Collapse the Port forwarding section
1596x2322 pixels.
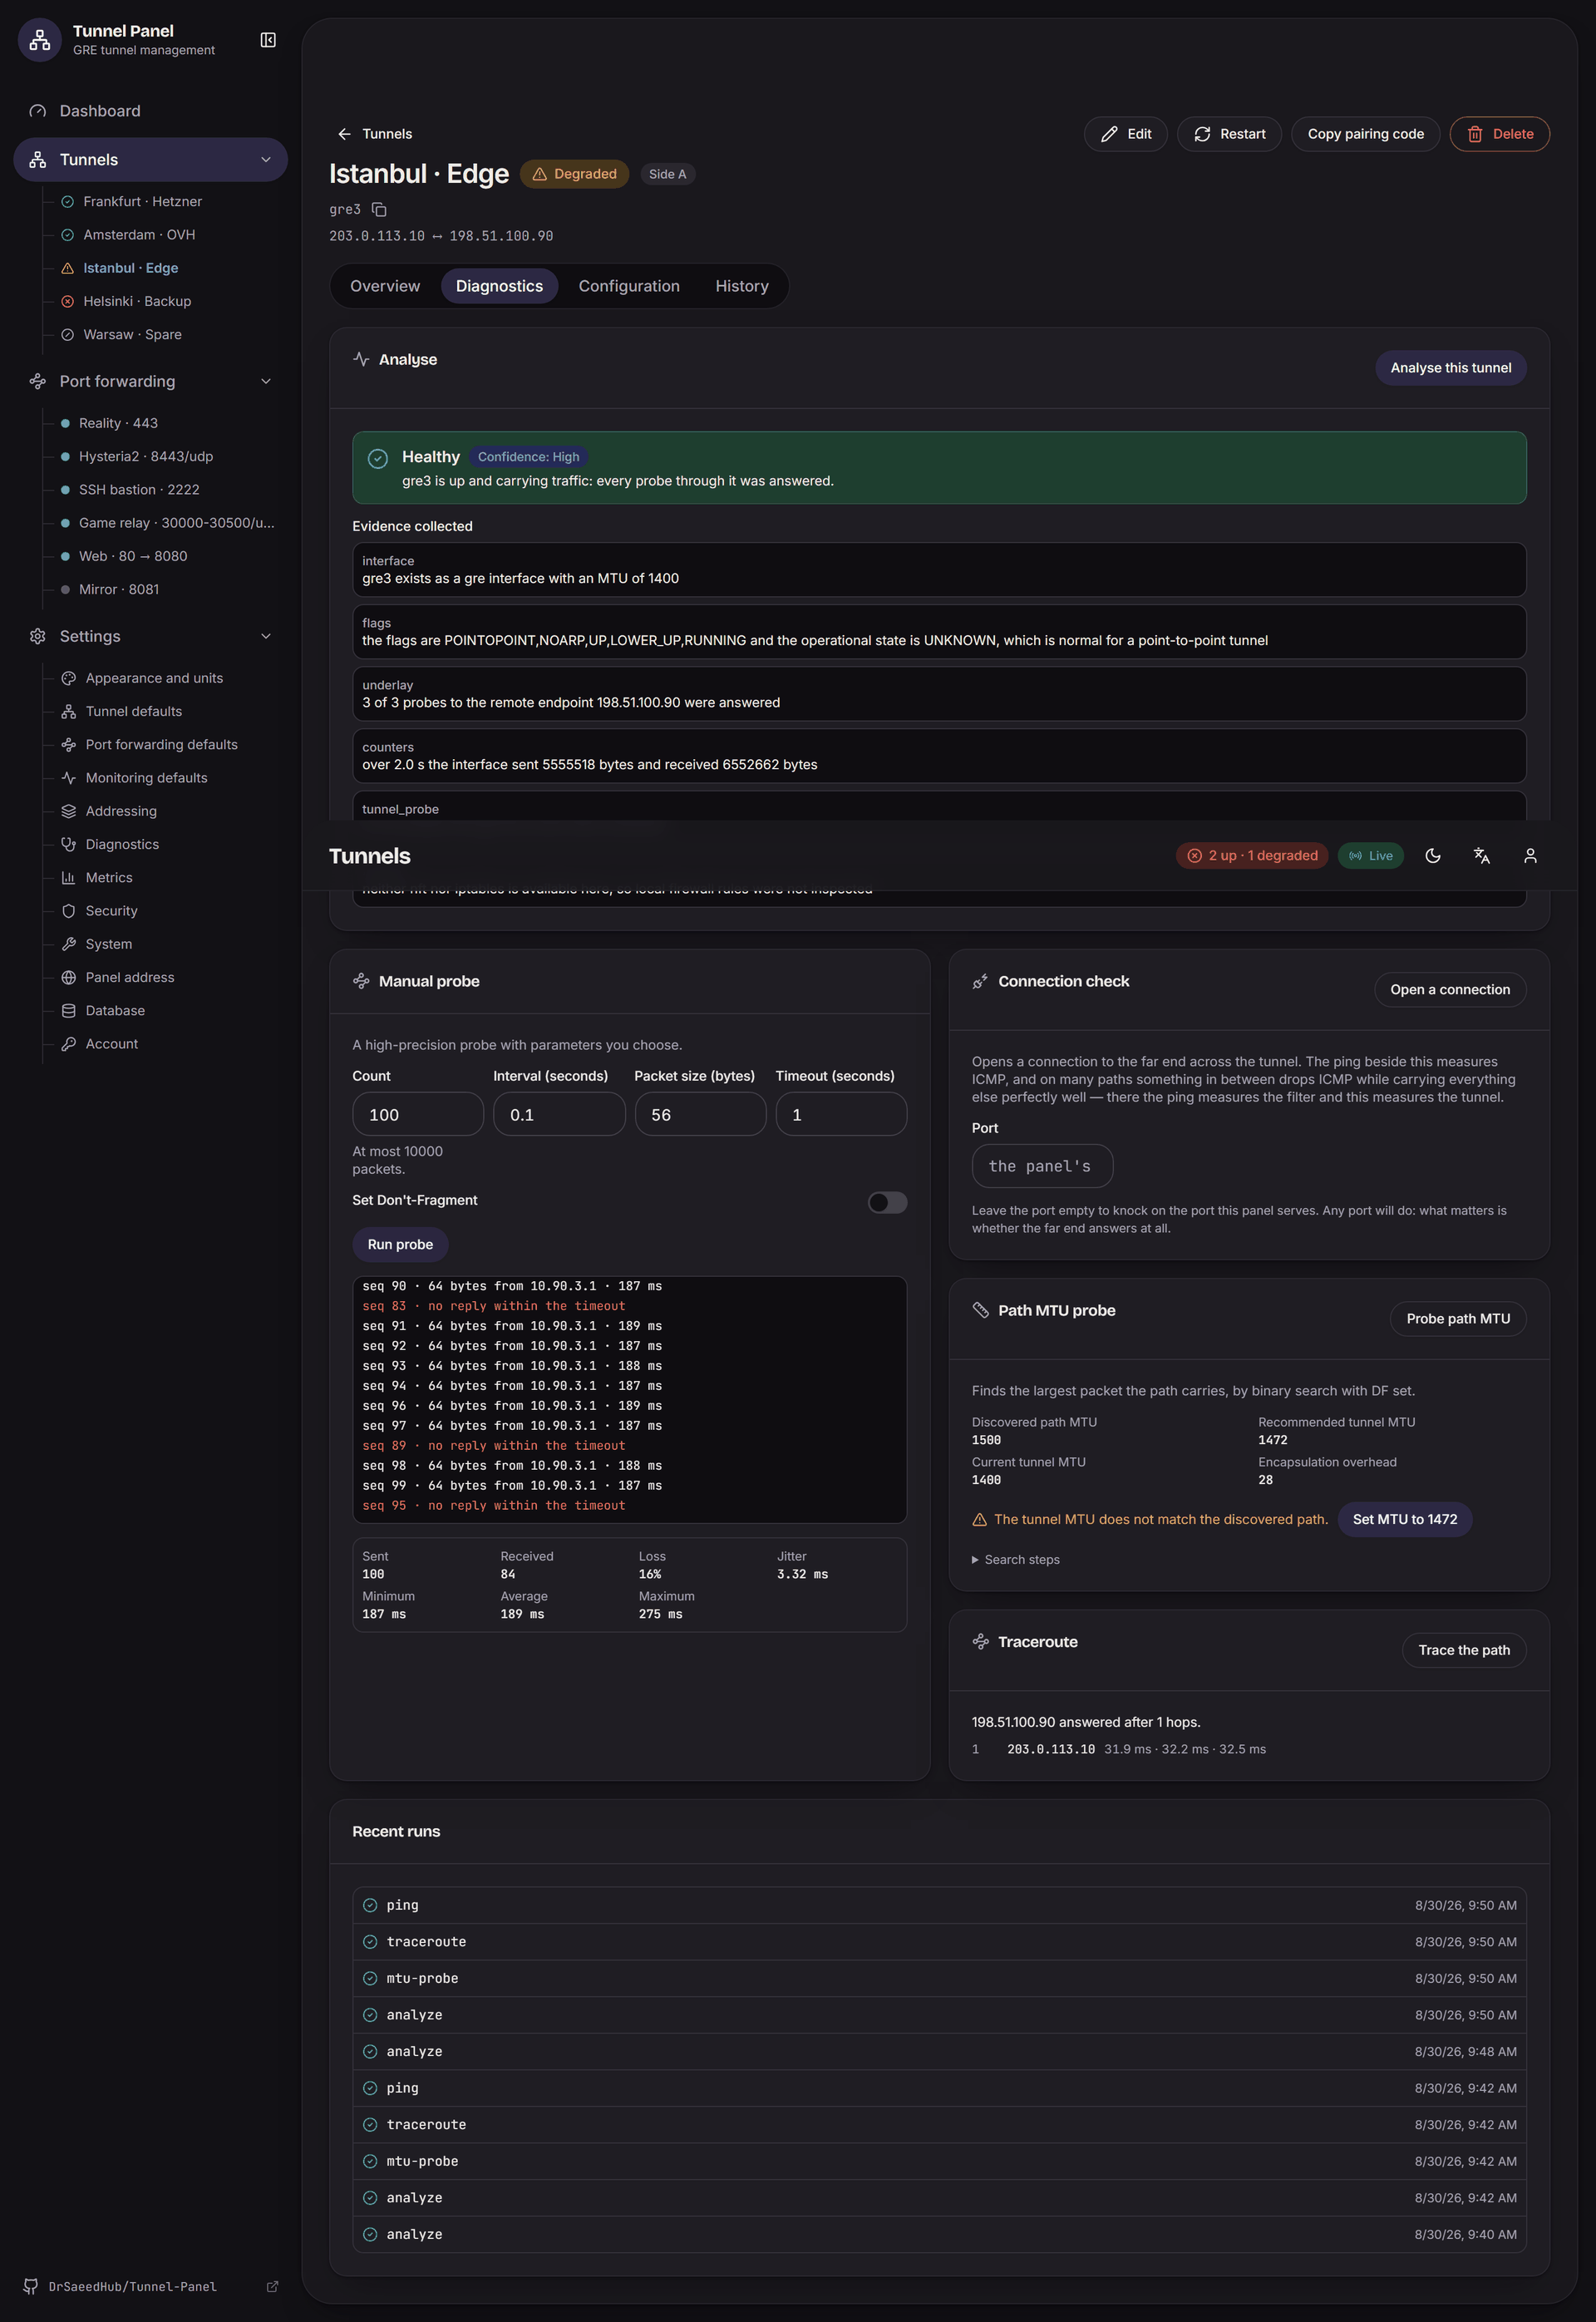click(x=266, y=381)
